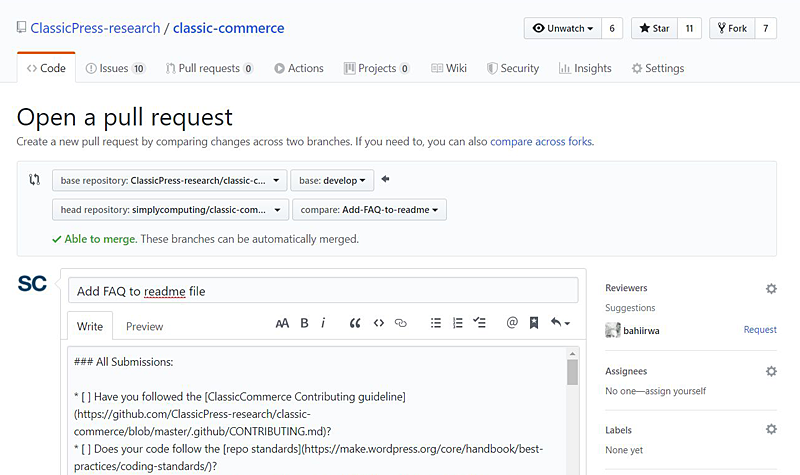This screenshot has width=800, height=475.
Task: Click the 'Able to merge' status text
Action: click(101, 239)
